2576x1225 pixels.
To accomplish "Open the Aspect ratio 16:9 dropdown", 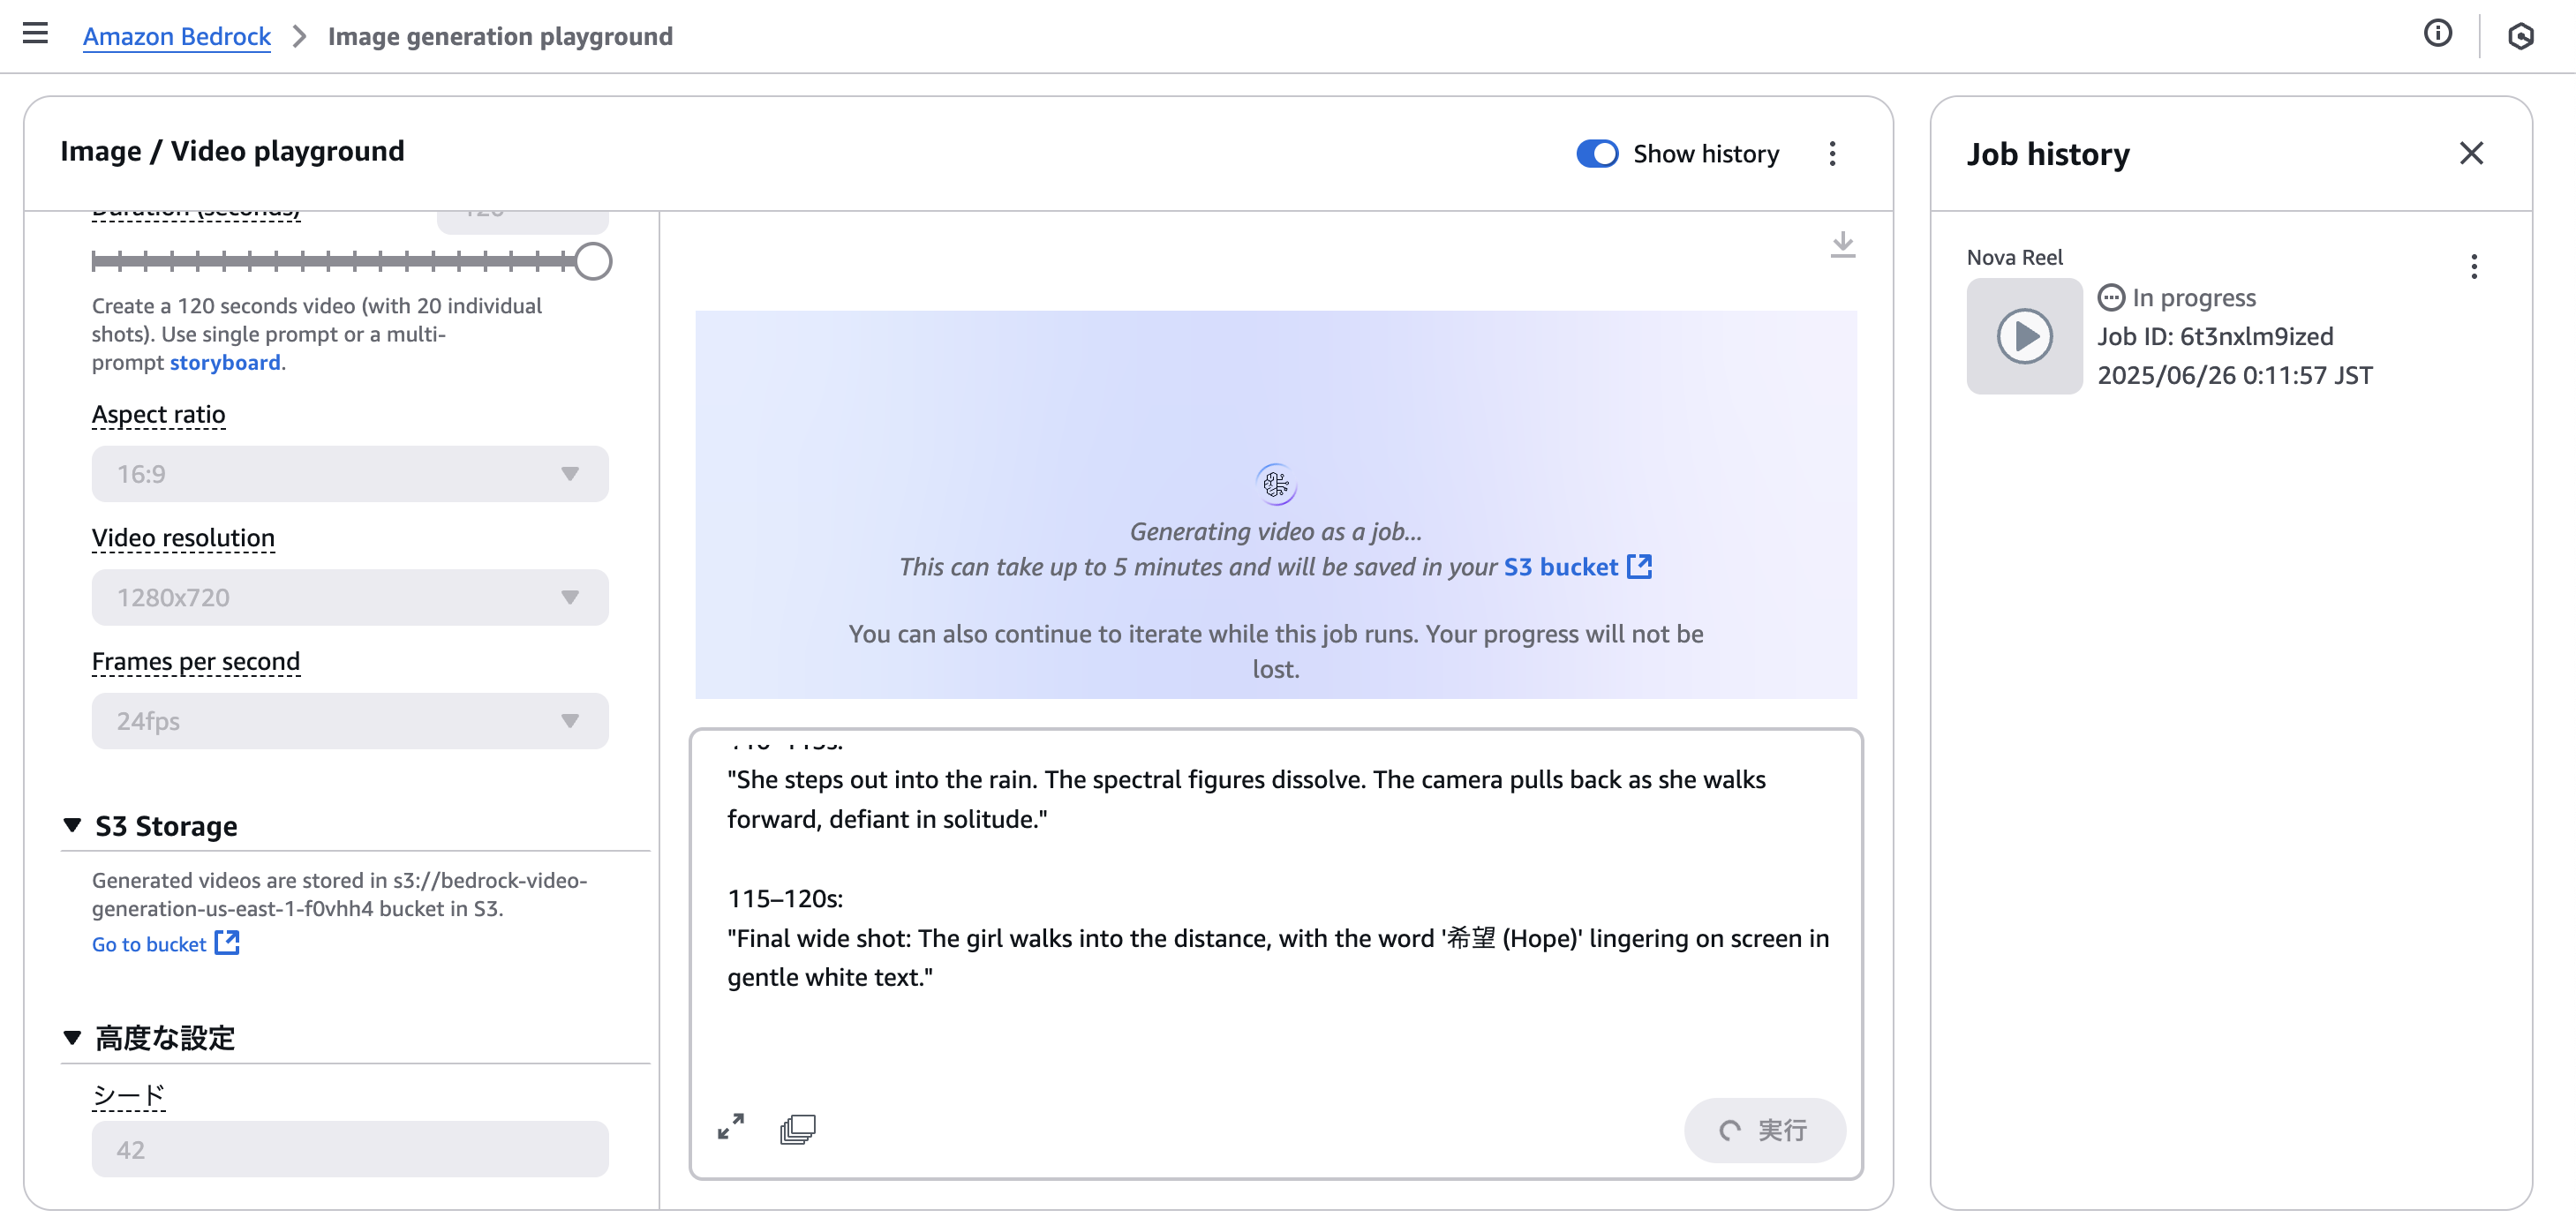I will coord(350,474).
